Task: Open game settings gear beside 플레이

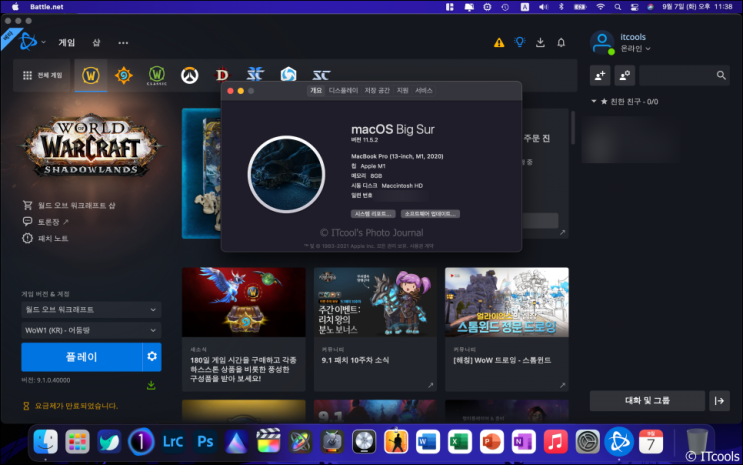Action: coord(152,356)
